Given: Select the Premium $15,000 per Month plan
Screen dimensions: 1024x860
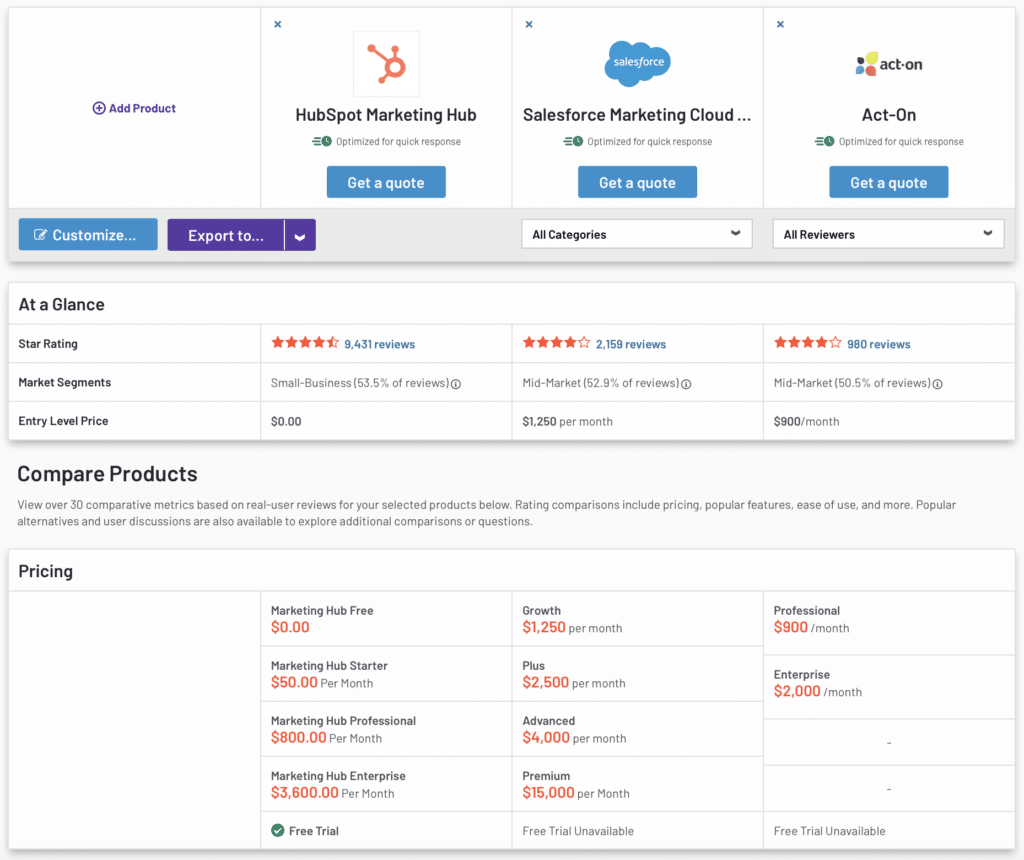Looking at the screenshot, I should pos(637,784).
